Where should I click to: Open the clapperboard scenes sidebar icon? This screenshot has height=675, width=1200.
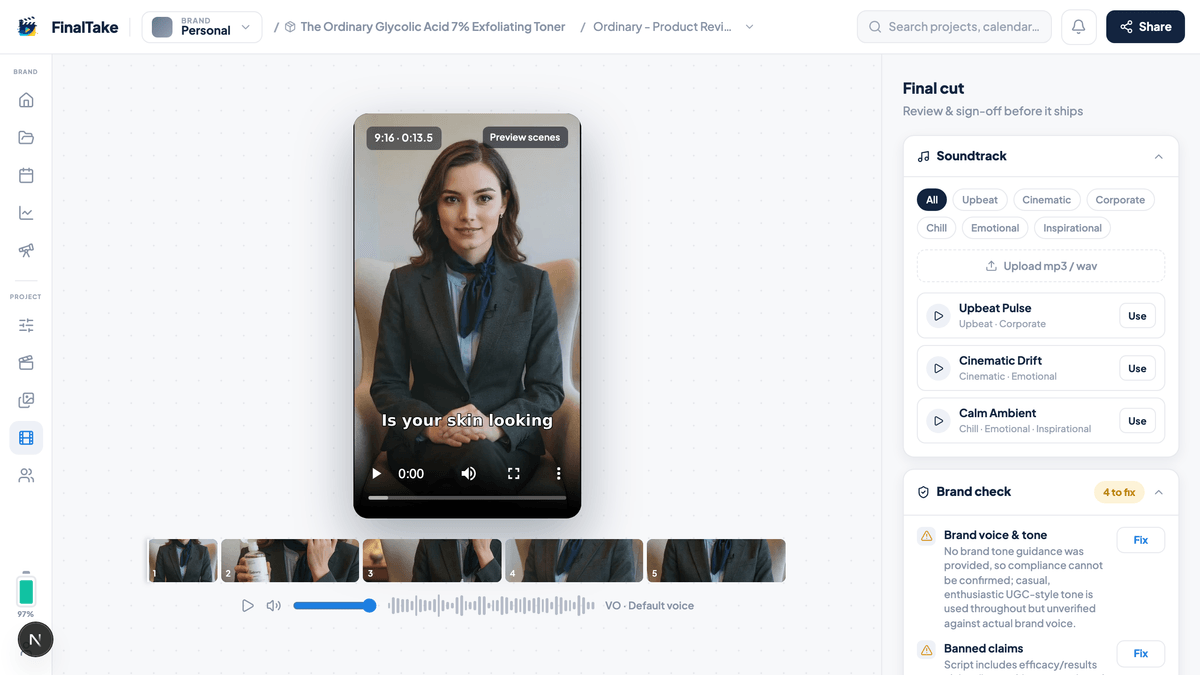(x=26, y=363)
